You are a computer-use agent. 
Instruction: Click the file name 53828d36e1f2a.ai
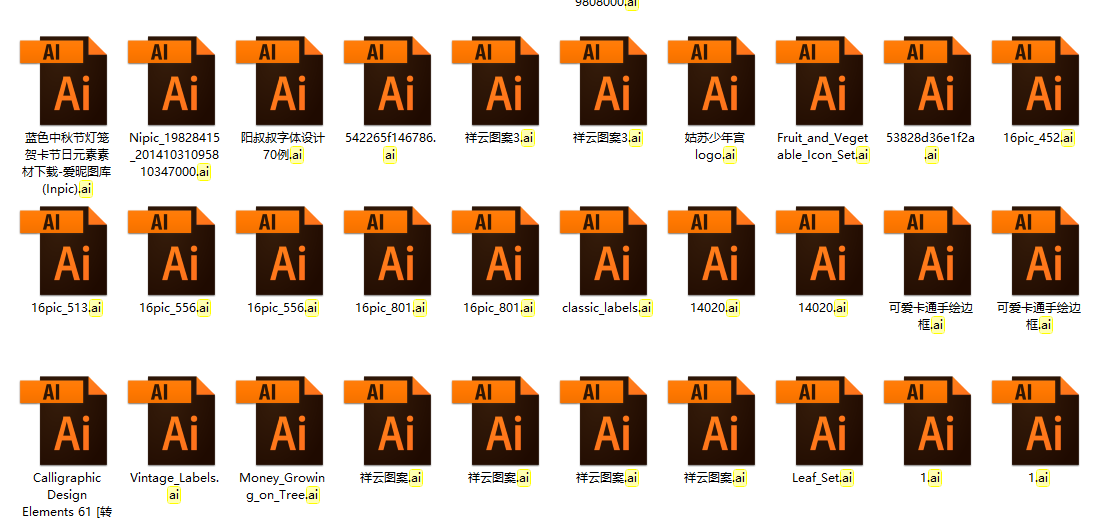tap(930, 146)
